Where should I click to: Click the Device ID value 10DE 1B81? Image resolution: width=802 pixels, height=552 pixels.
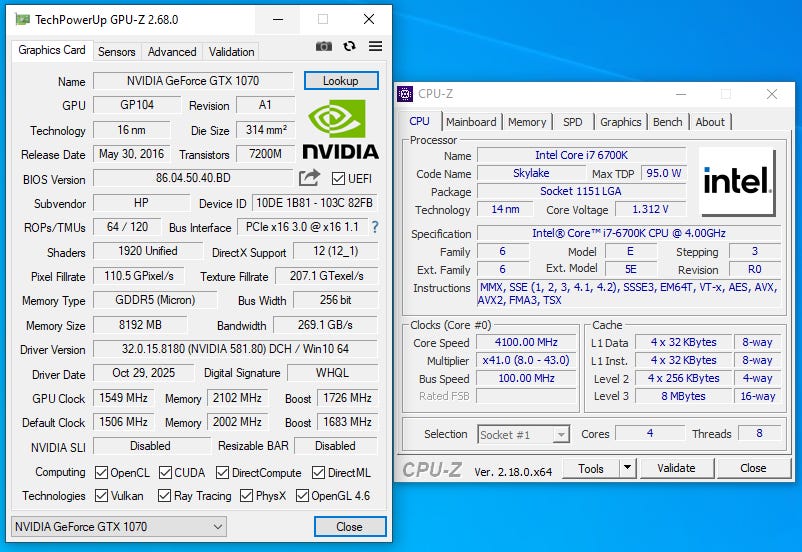(314, 203)
